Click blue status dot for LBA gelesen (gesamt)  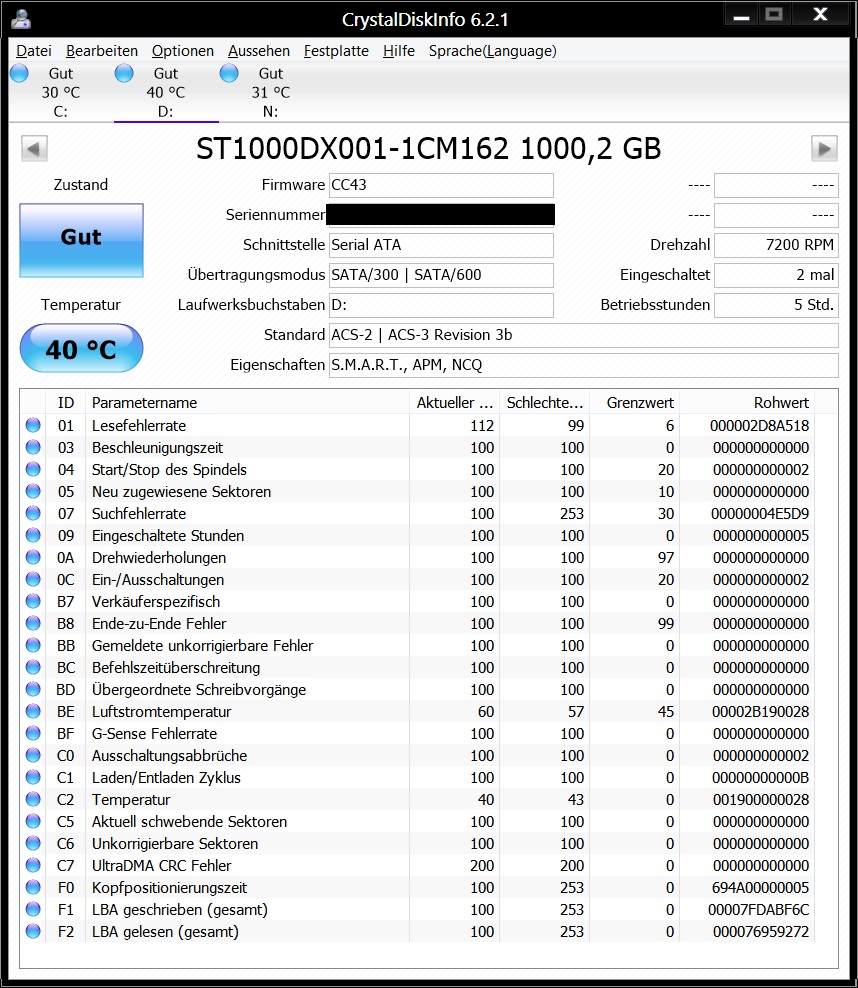(x=33, y=931)
